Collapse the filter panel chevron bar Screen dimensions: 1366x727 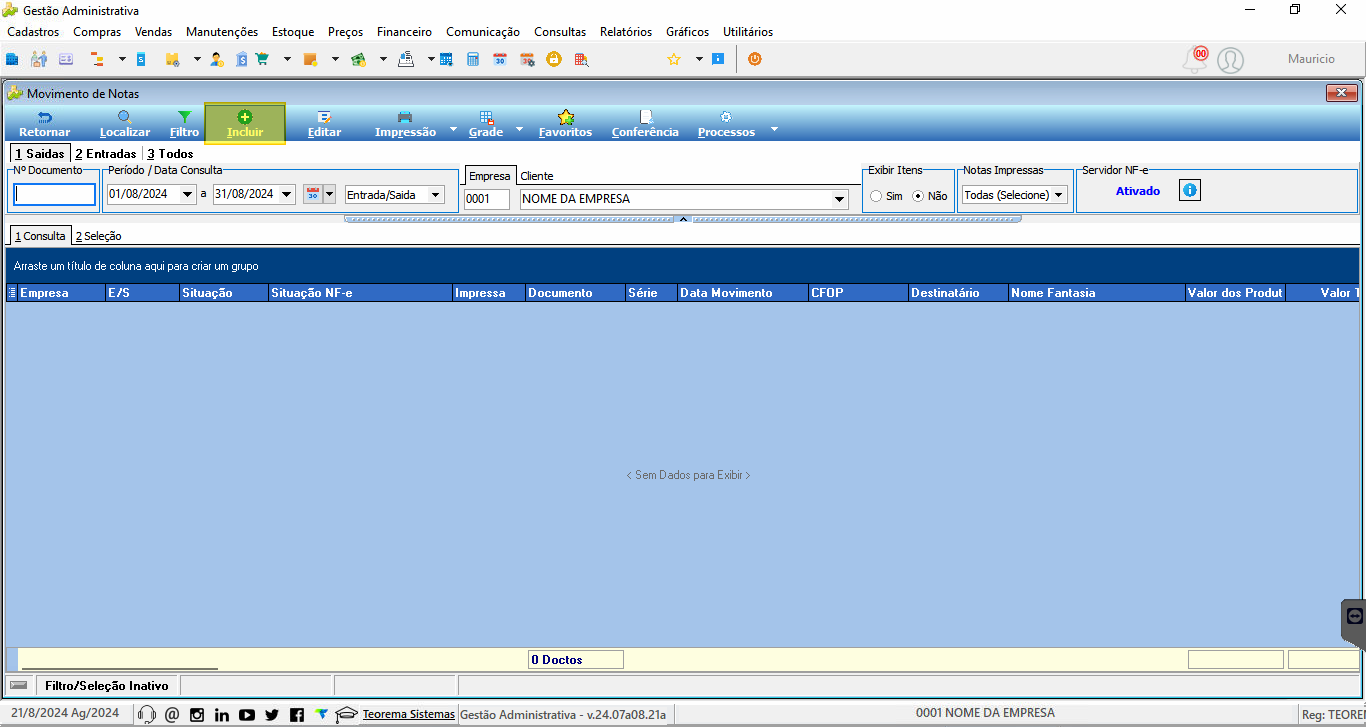[684, 218]
